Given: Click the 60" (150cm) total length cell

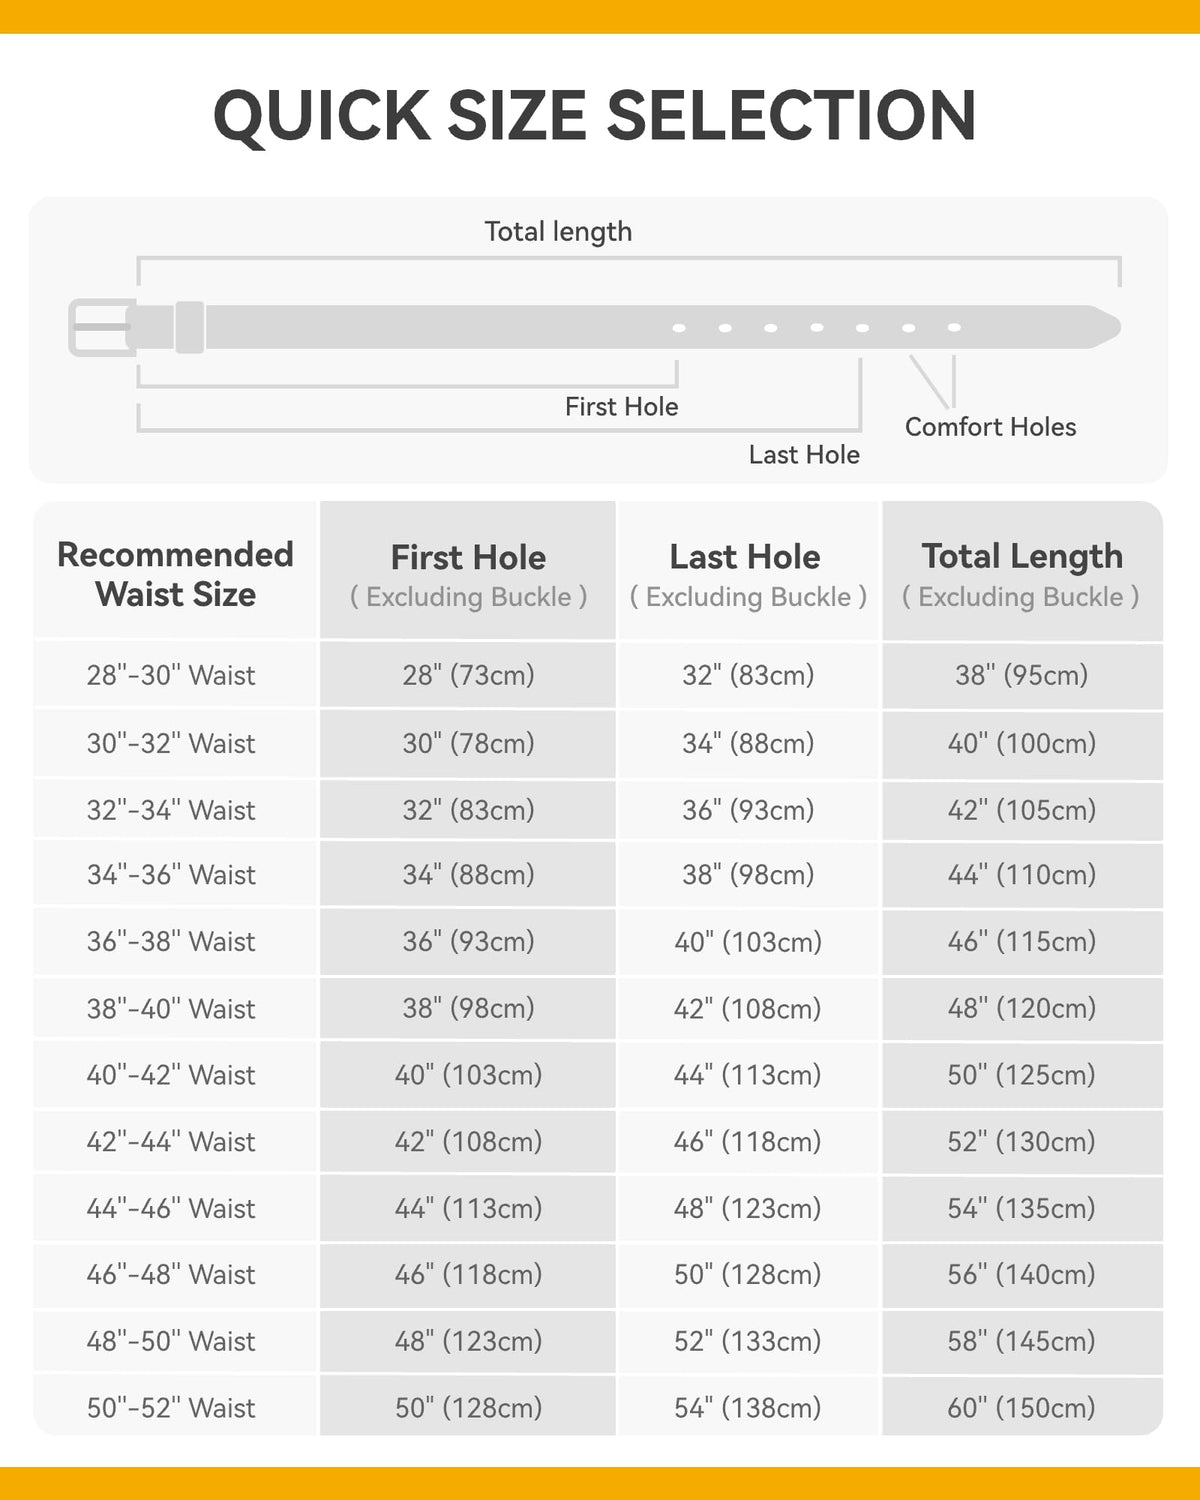Looking at the screenshot, I should (x=1021, y=1408).
